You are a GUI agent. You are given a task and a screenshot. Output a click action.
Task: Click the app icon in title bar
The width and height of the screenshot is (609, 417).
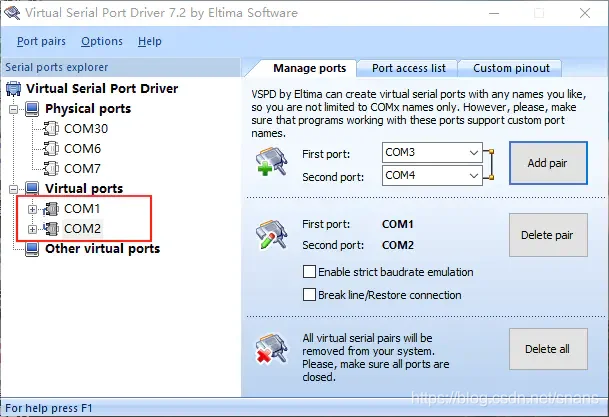[x=12, y=13]
